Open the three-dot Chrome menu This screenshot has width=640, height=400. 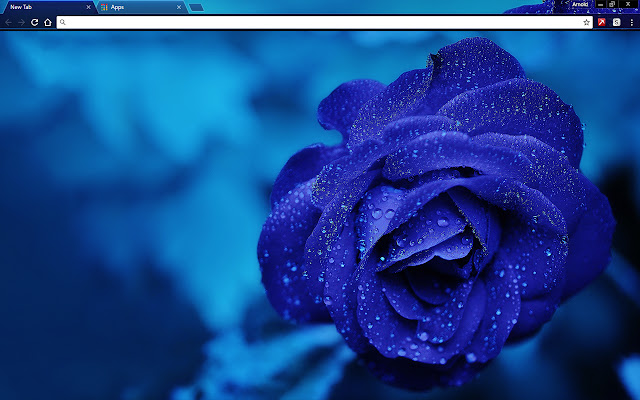point(631,22)
